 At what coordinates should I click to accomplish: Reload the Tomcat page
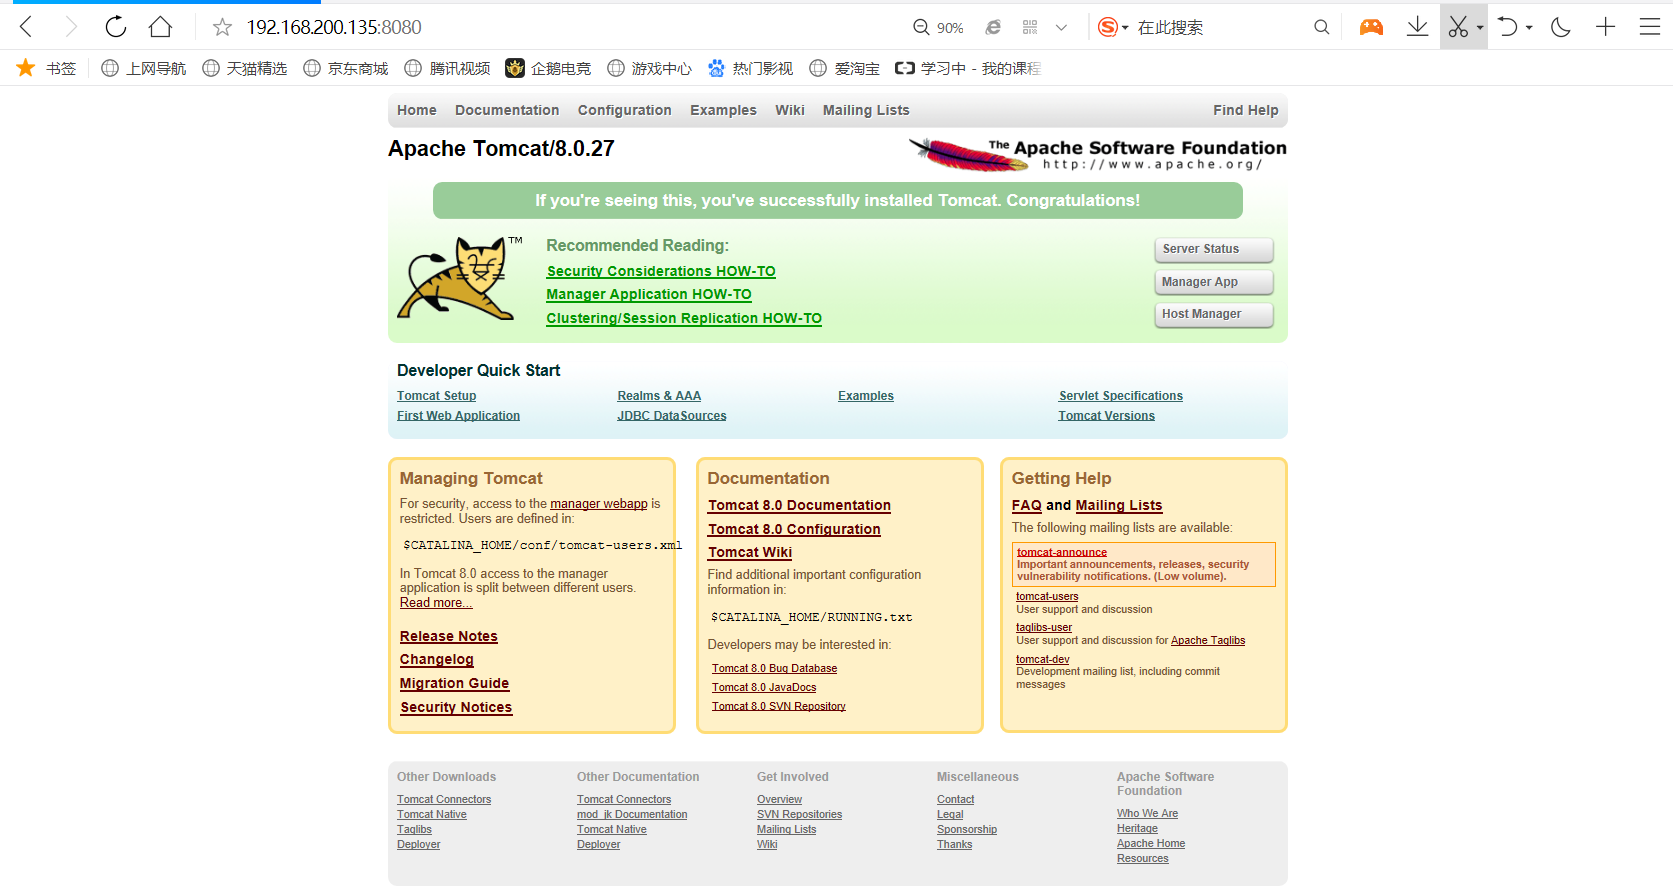116,27
